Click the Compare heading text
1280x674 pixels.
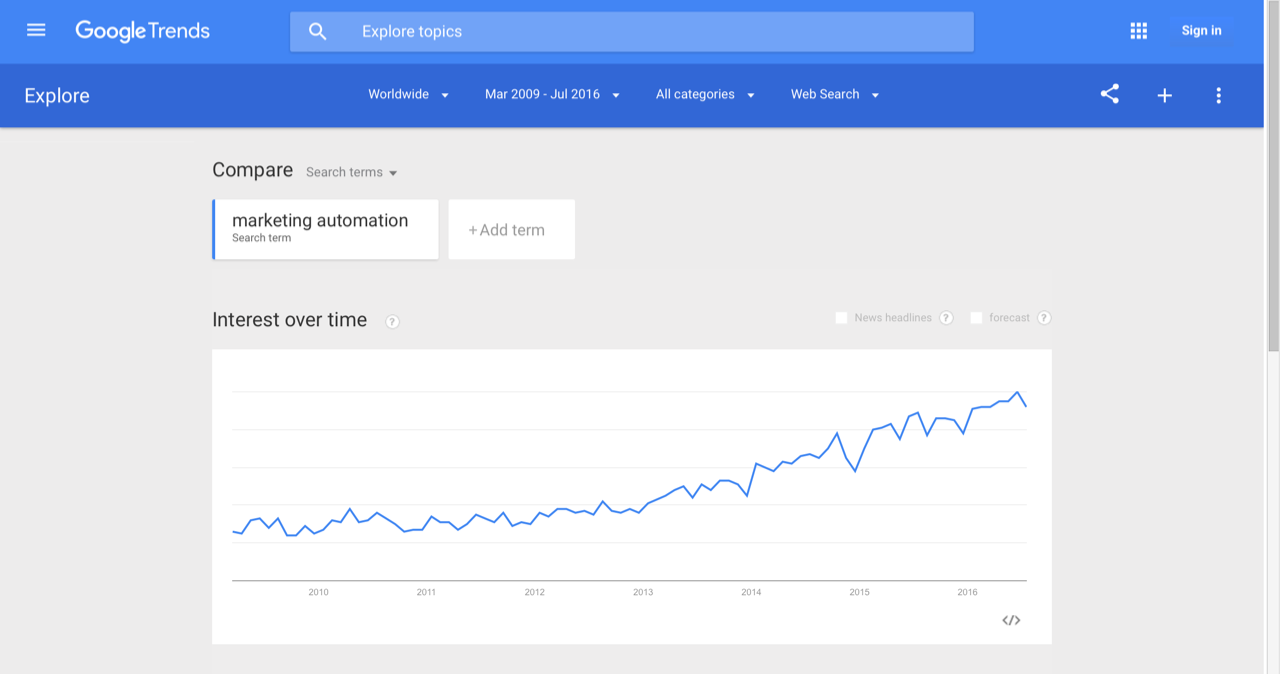coord(253,170)
